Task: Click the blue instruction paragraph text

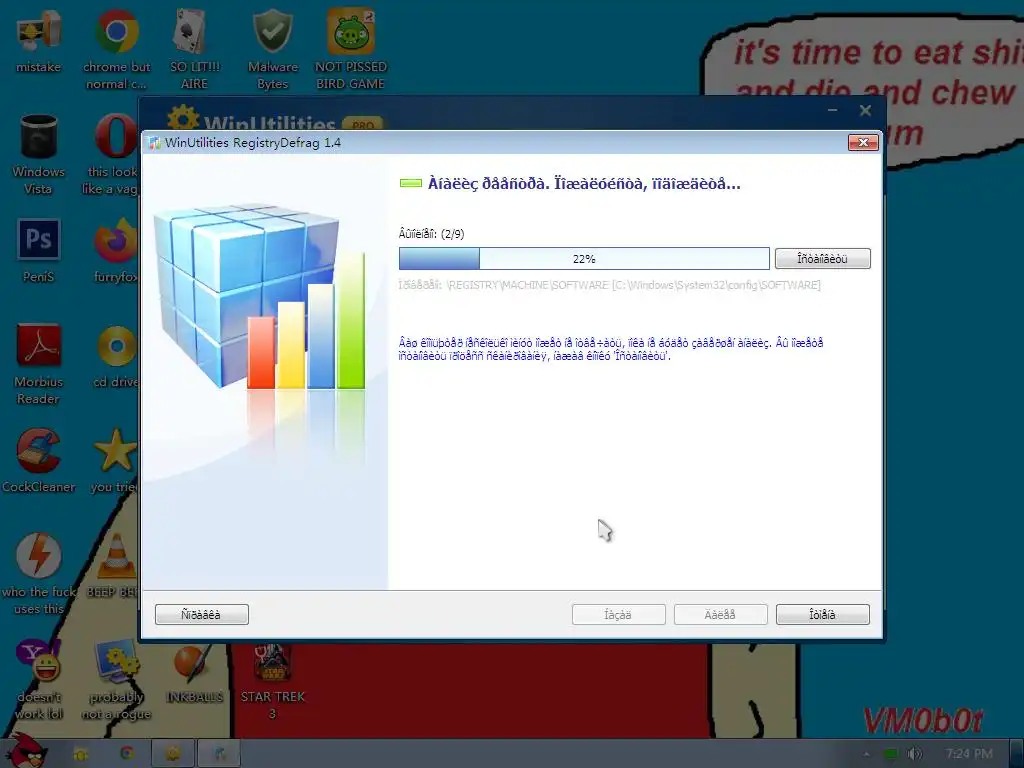Action: 611,349
